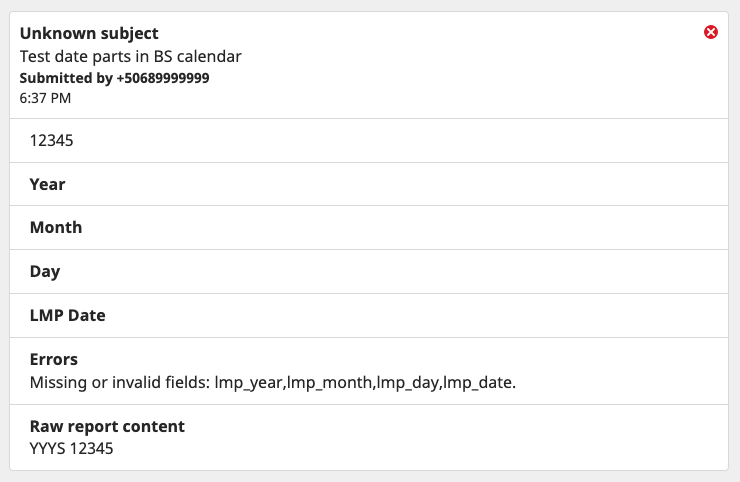Screen dimensions: 740x482
Task: Select the YYYS 12345 raw content text
Action: pyautogui.click(x=71, y=448)
